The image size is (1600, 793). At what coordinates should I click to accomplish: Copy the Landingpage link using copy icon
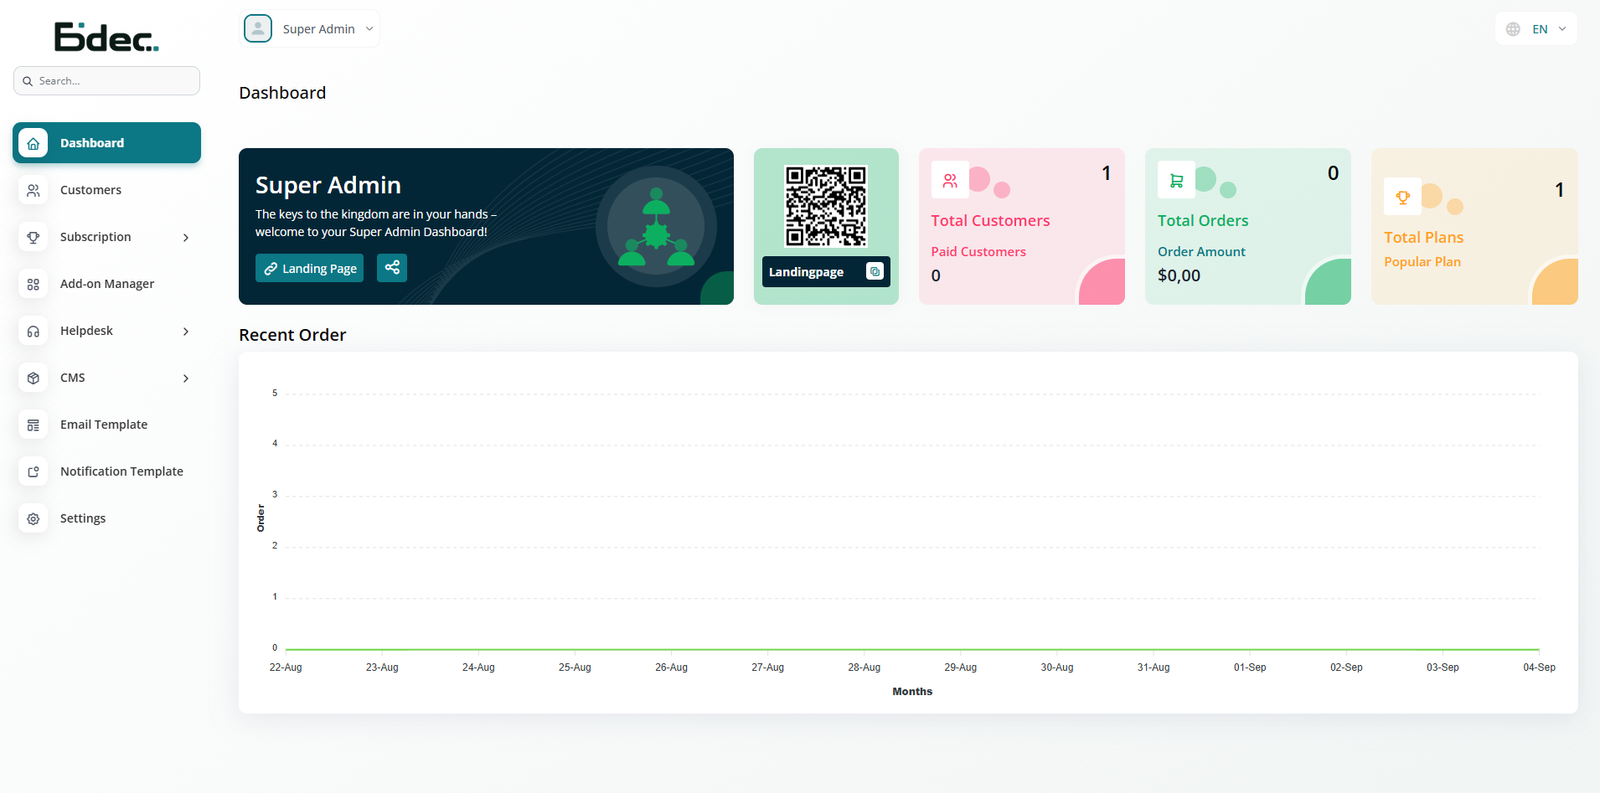pyautogui.click(x=875, y=272)
